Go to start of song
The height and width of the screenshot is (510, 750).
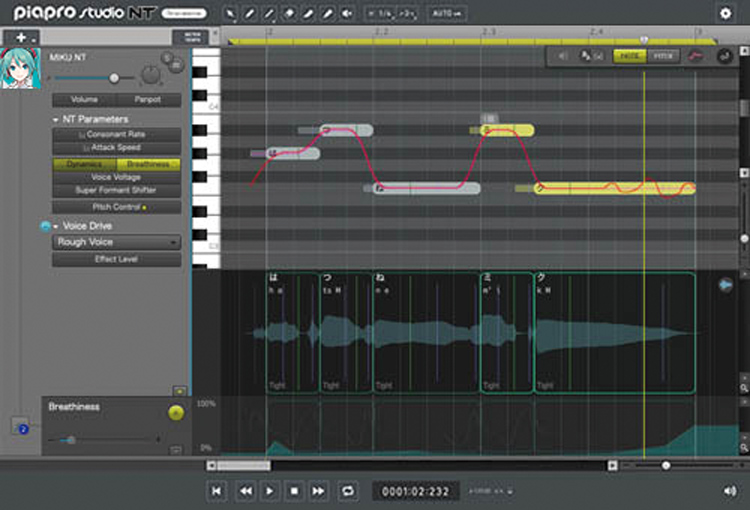[216, 491]
